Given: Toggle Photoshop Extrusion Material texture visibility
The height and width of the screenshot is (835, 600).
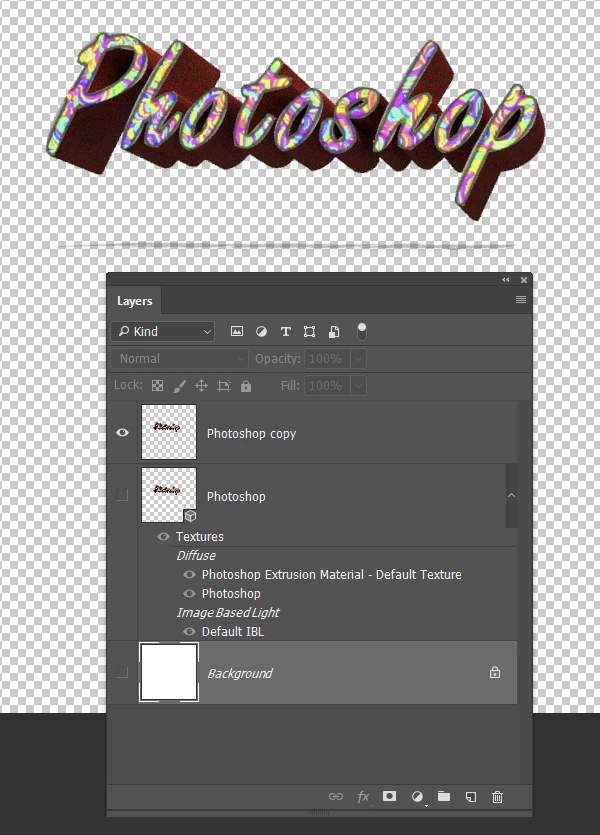Looking at the screenshot, I should (x=189, y=575).
